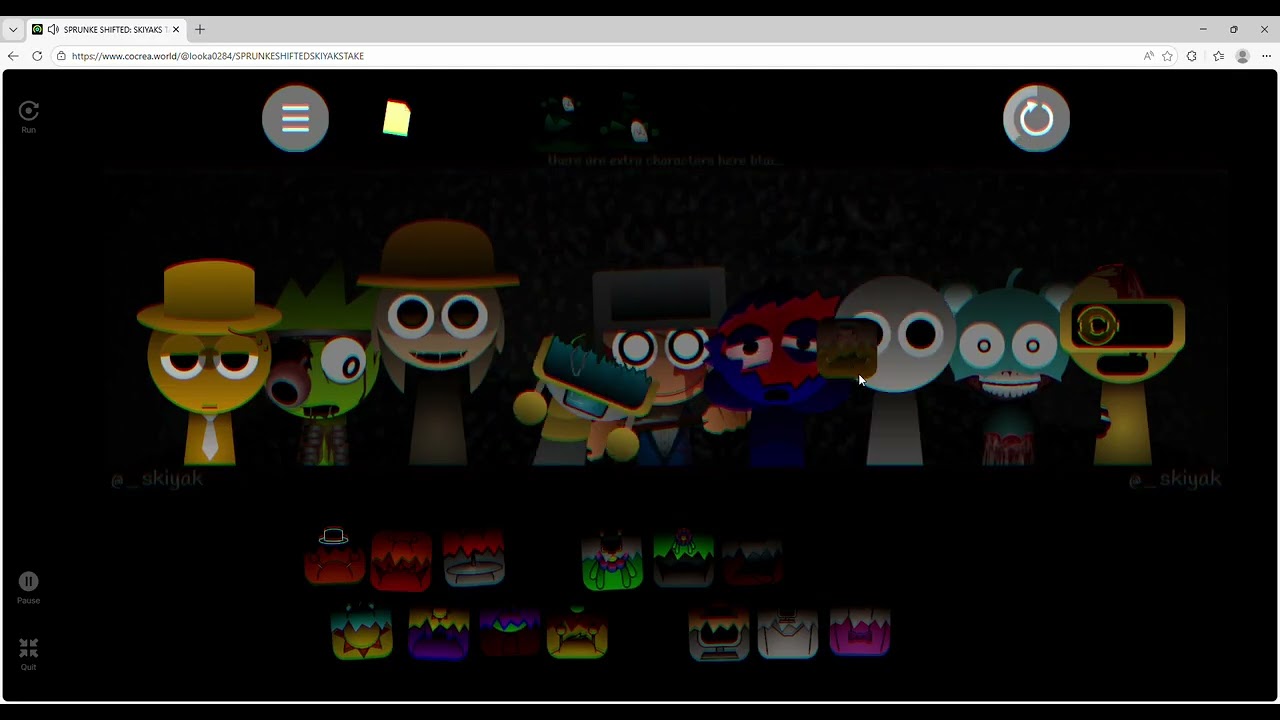The image size is (1280, 720).
Task: Open the striped hamburger menu button
Action: 295,119
